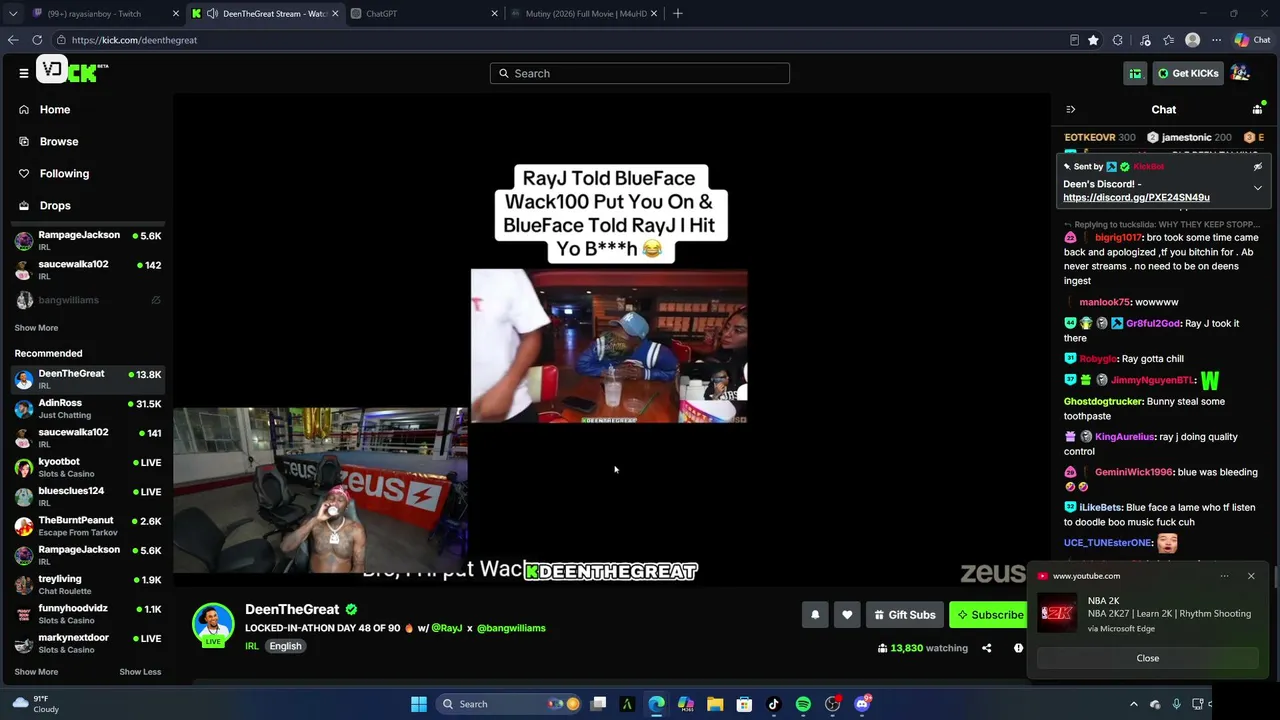
Task: Click the address bar URL
Action: 134,40
